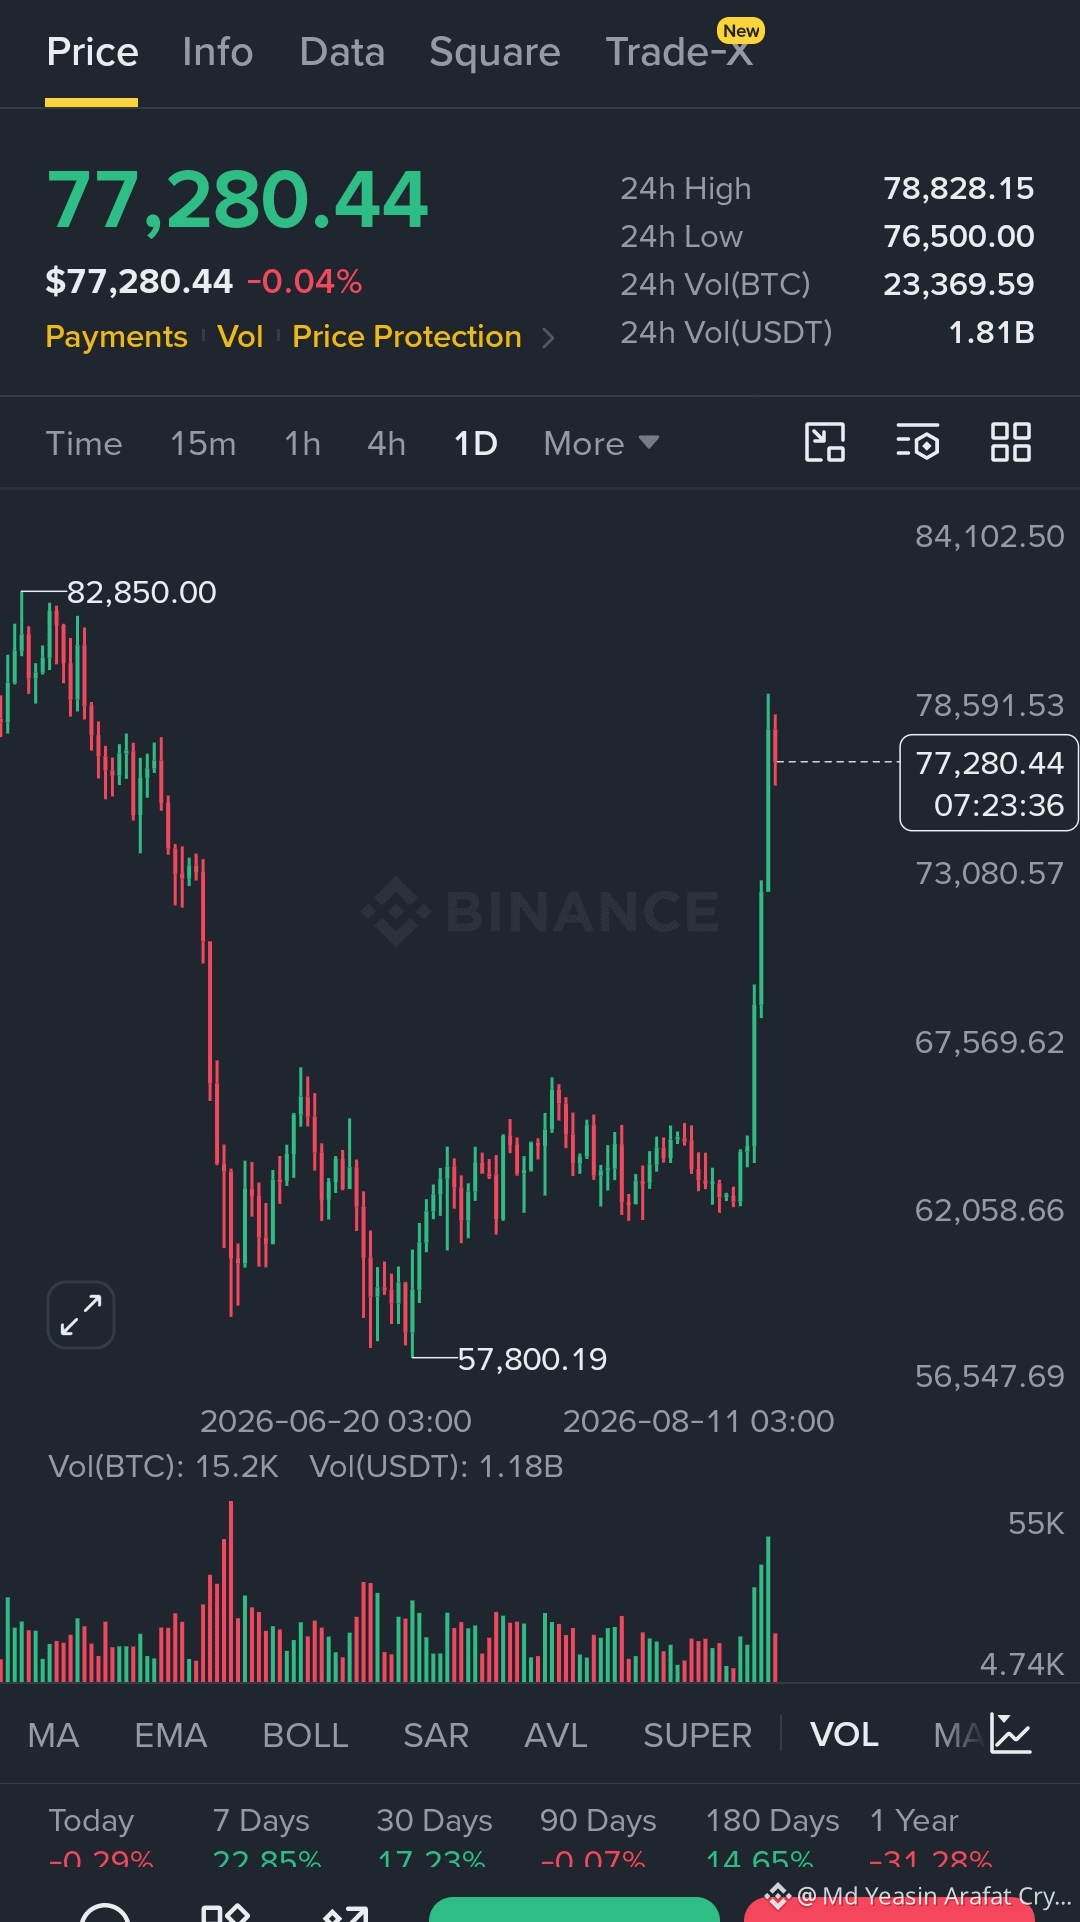Expand the More timeframes dropdown
The height and width of the screenshot is (1922, 1080).
point(601,443)
